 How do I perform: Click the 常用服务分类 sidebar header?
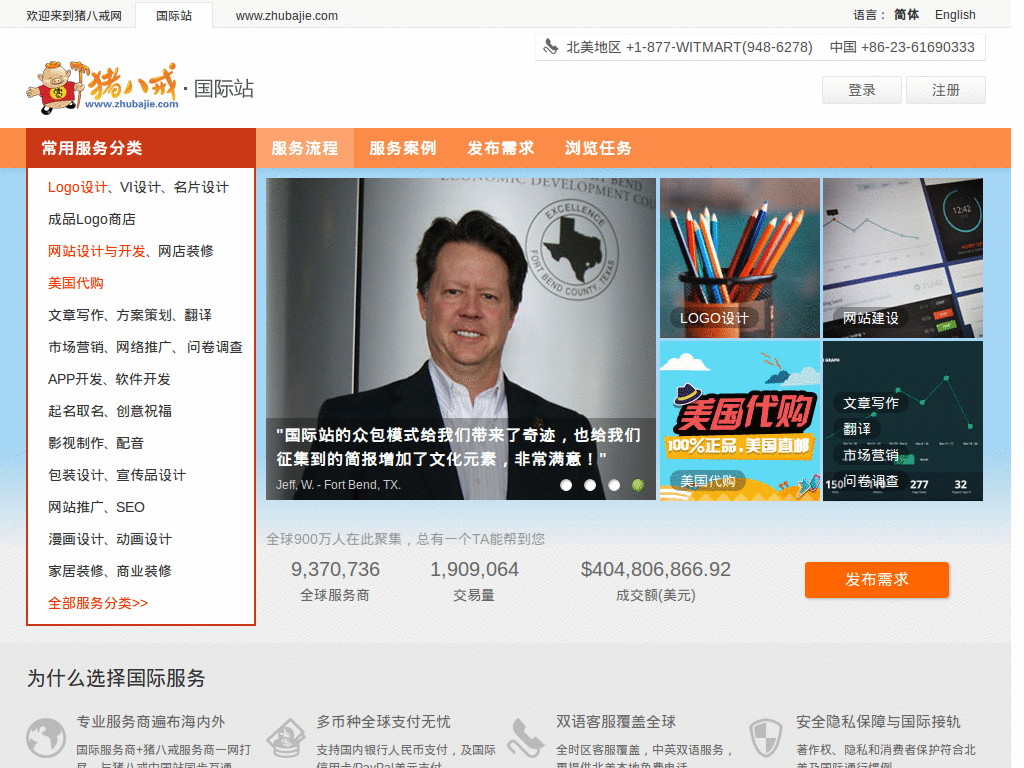point(140,148)
